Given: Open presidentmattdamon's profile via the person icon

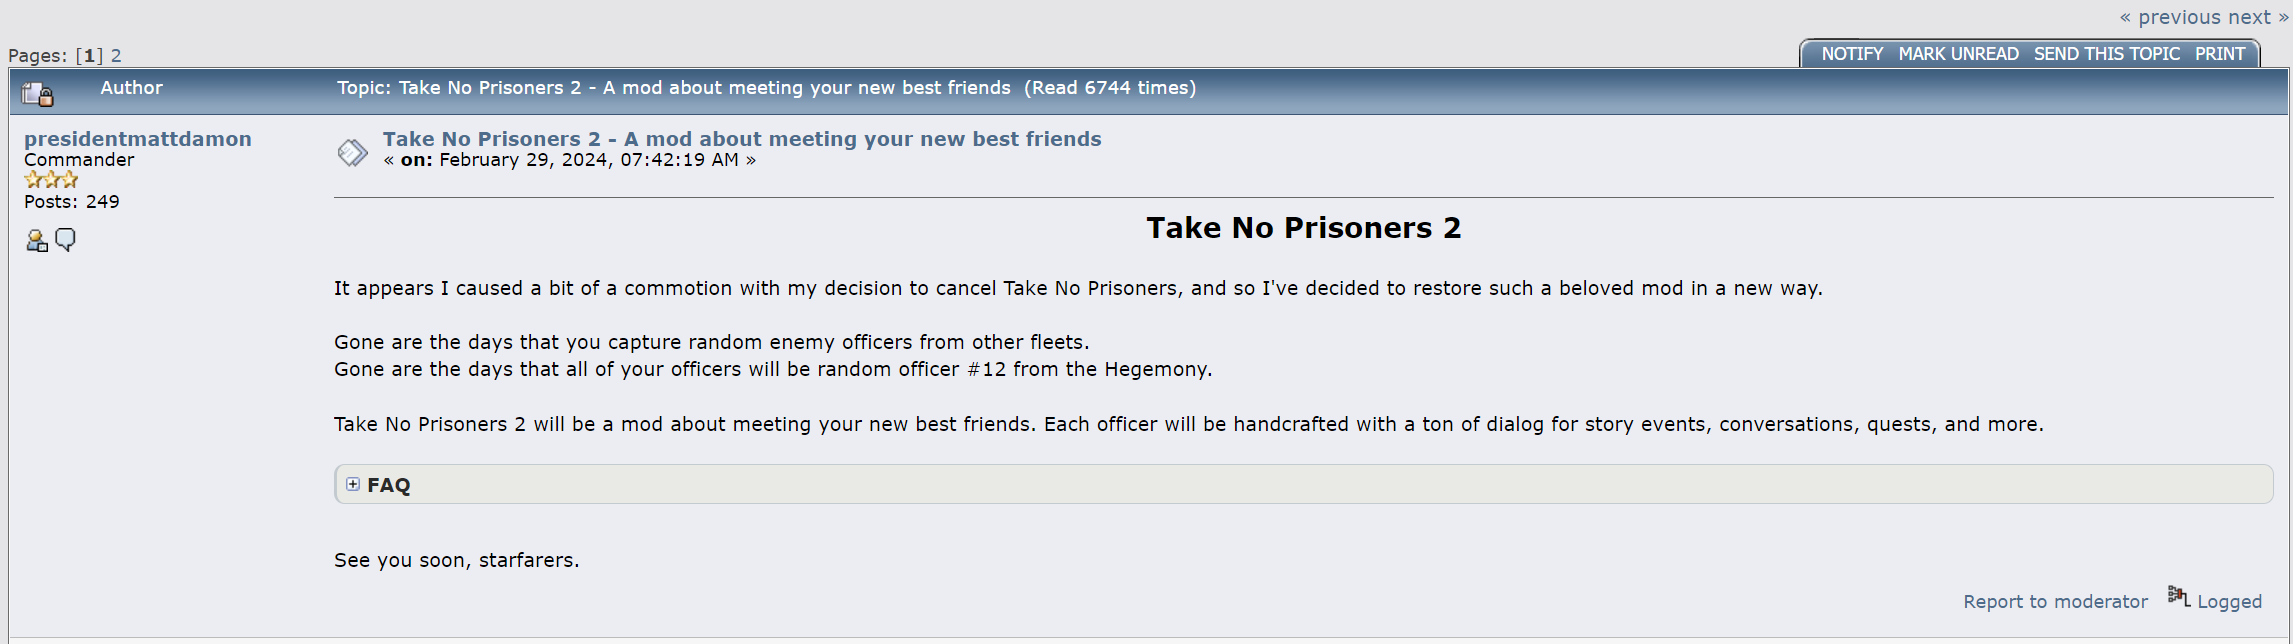Looking at the screenshot, I should coord(36,240).
